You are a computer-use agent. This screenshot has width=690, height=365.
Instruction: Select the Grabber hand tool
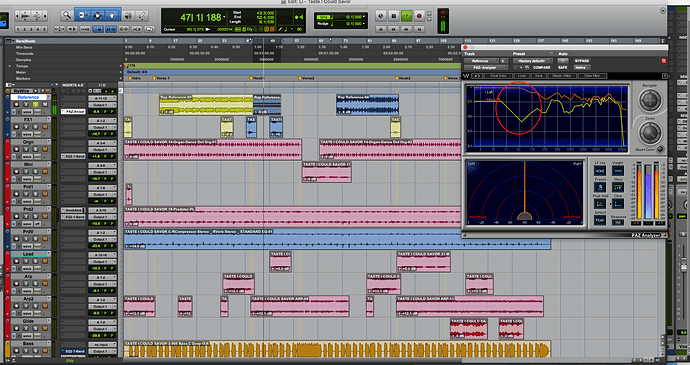point(113,15)
